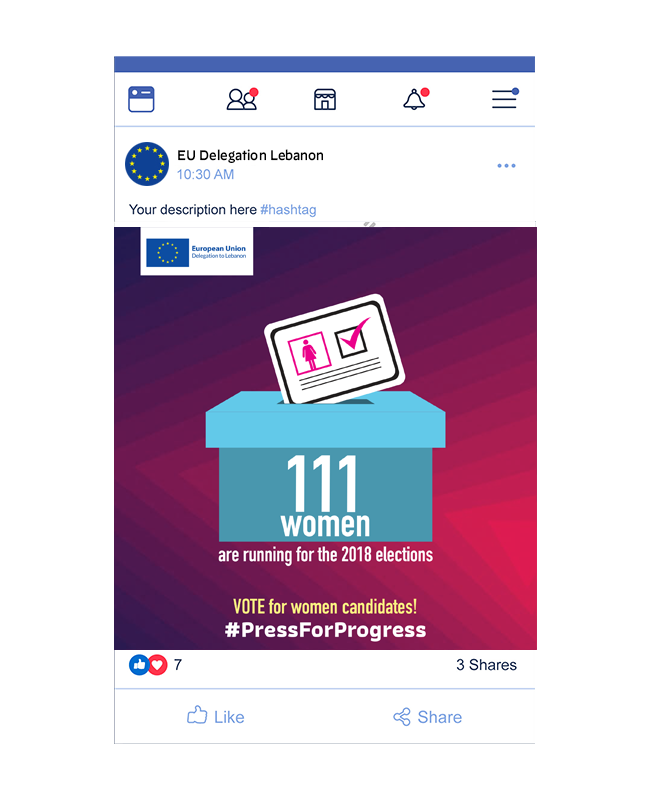Open the news feed icon

141,99
